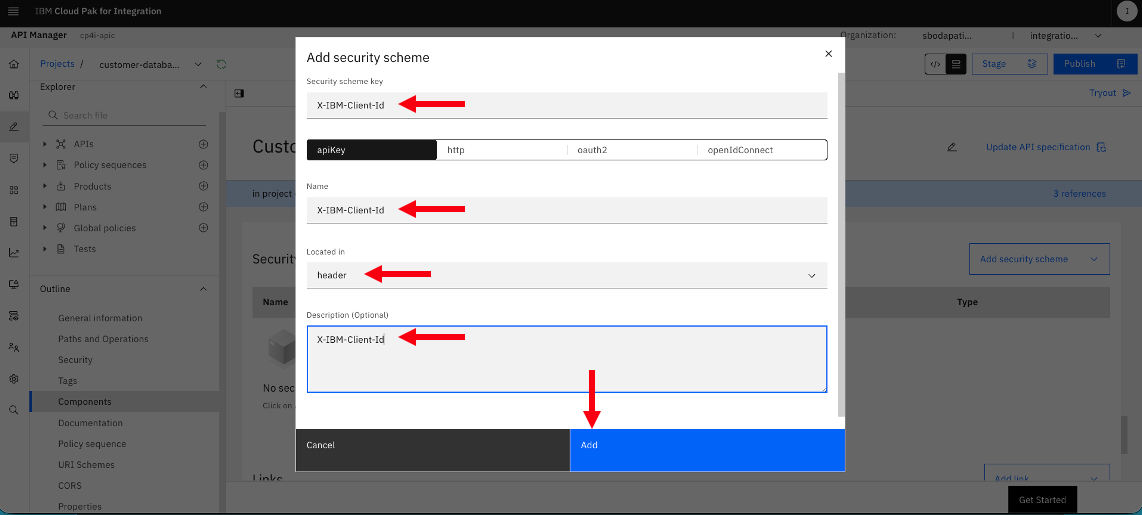Collapse the Outline section
The width and height of the screenshot is (1142, 515).
pos(203,289)
